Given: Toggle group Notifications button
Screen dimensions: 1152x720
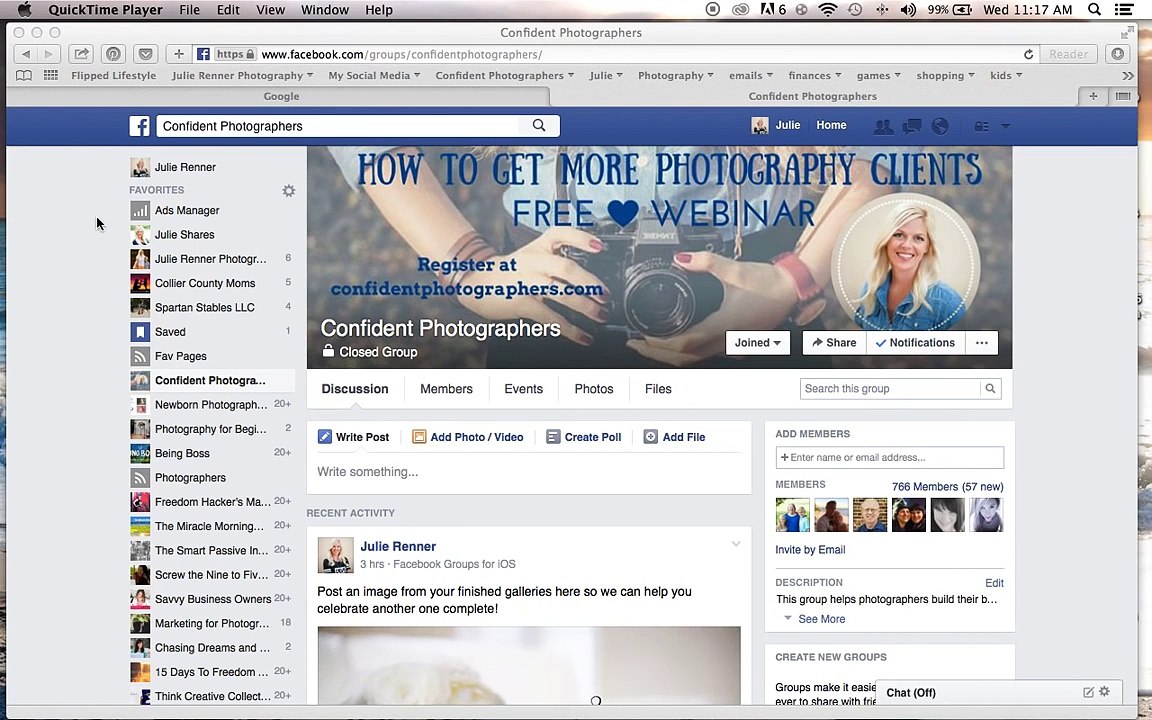Looking at the screenshot, I should tap(915, 343).
